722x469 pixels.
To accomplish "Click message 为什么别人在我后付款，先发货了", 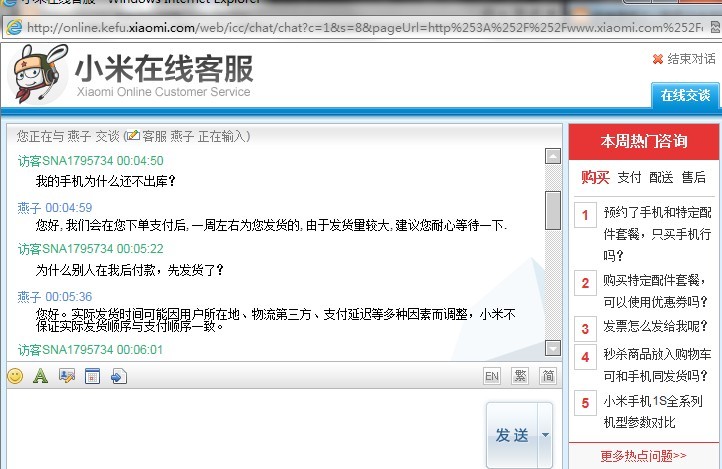I will tap(129, 270).
